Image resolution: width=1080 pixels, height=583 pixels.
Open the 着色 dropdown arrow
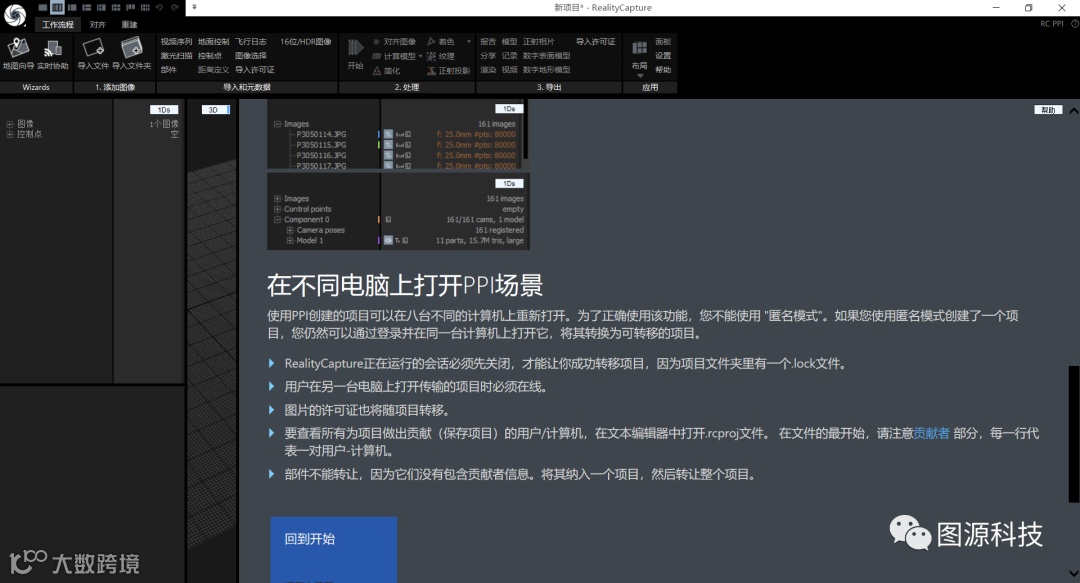coord(469,42)
